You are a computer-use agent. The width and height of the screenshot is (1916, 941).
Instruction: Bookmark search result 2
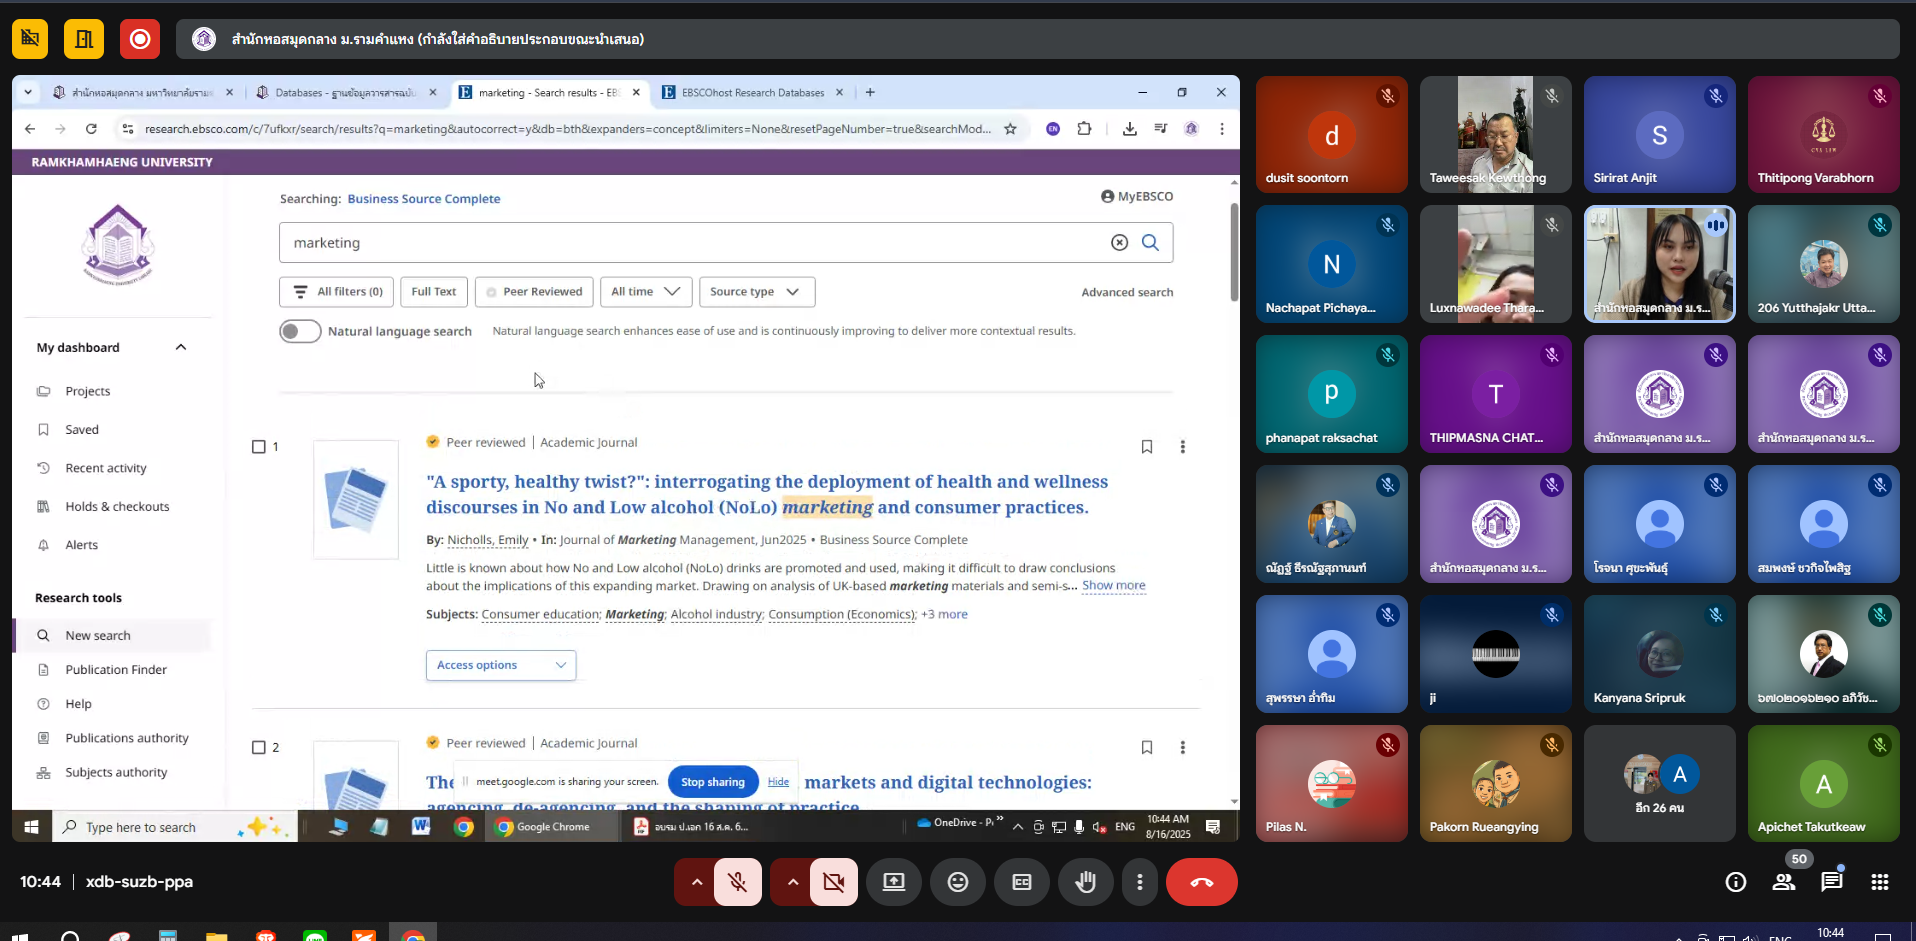tap(1147, 747)
